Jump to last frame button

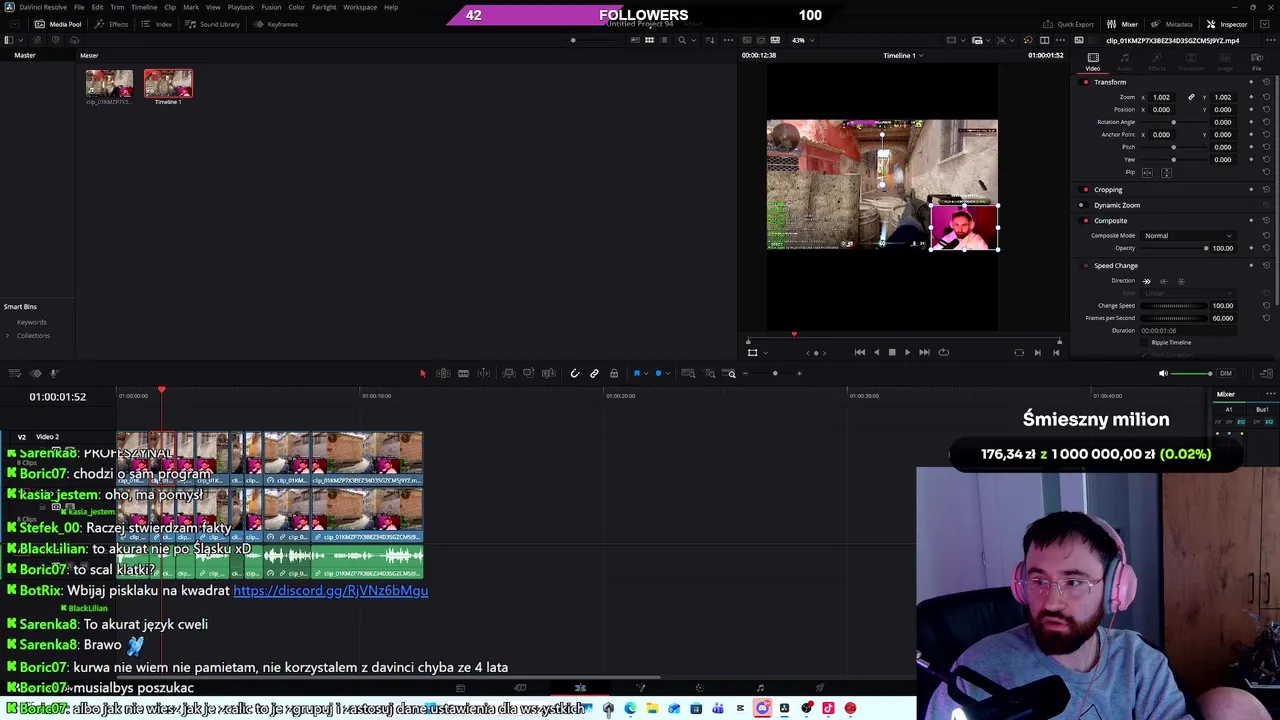coord(924,352)
